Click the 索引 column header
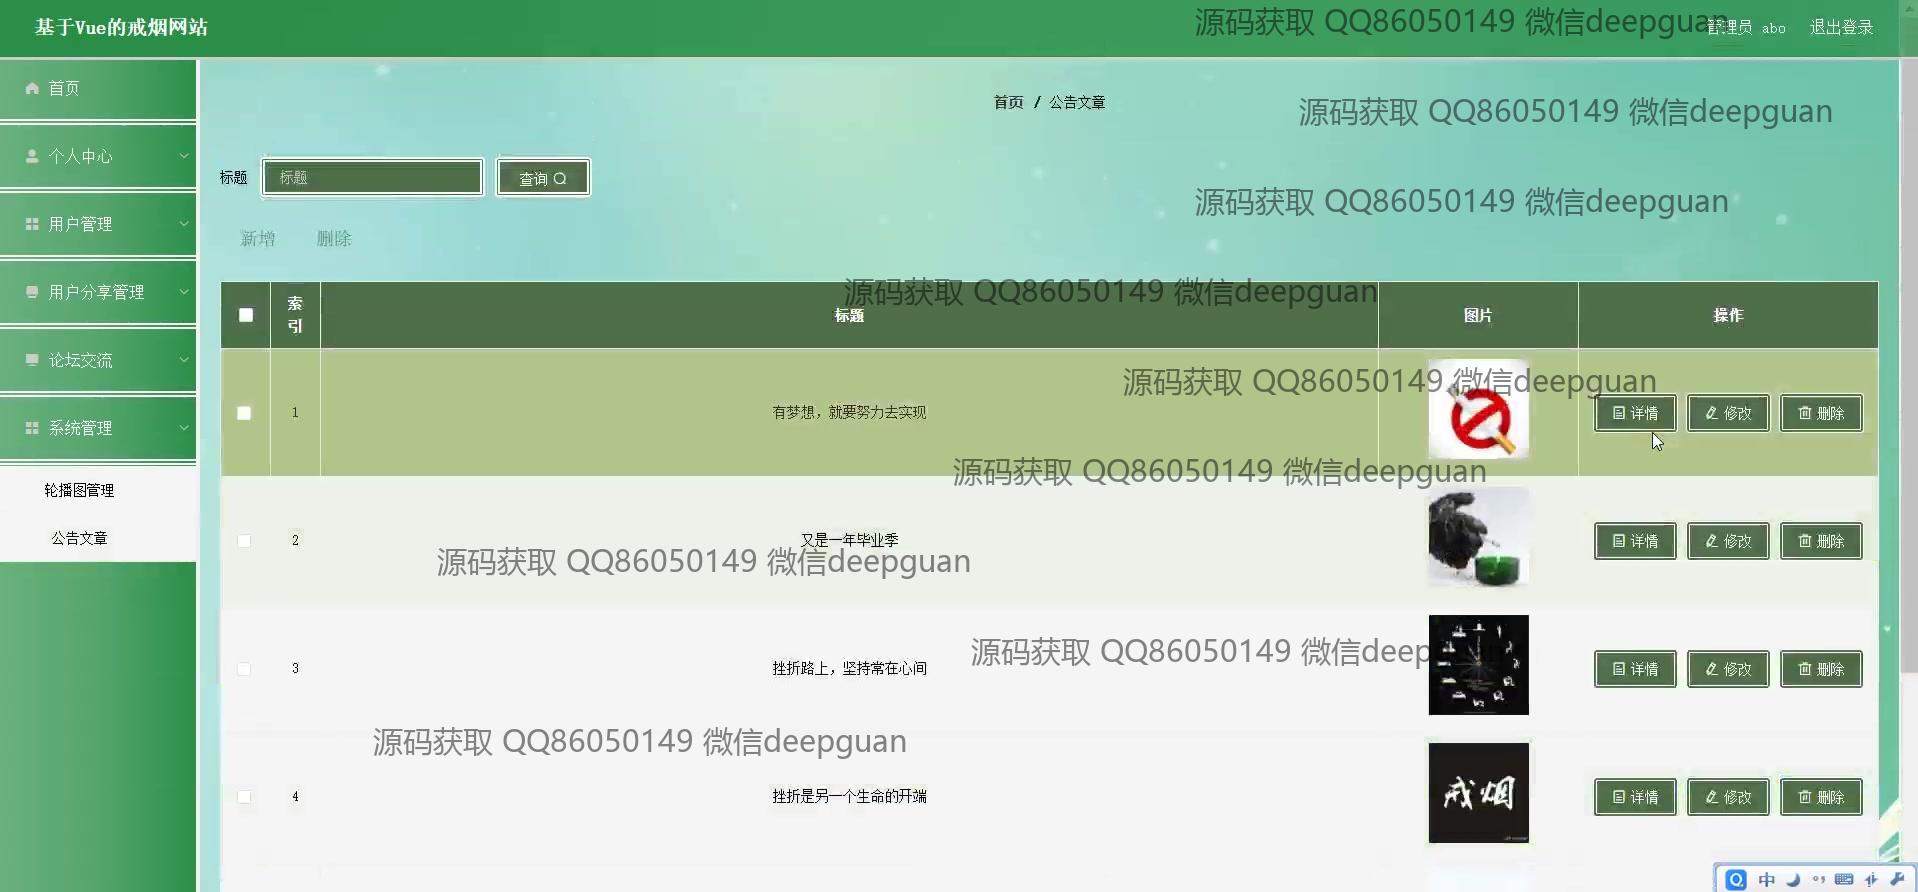Viewport: 1918px width, 892px height. pyautogui.click(x=295, y=315)
